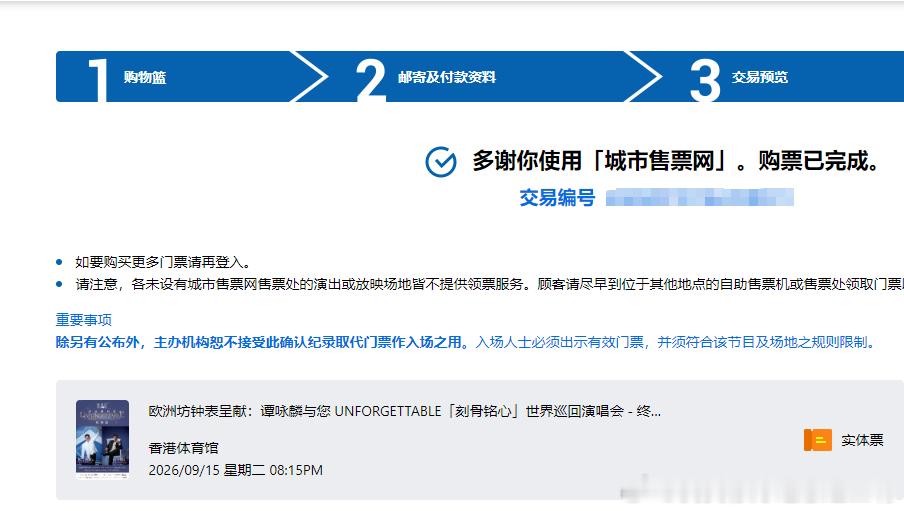904x511 pixels.
Task: Click the orange 实体票 ticket icon
Action: coord(818,440)
